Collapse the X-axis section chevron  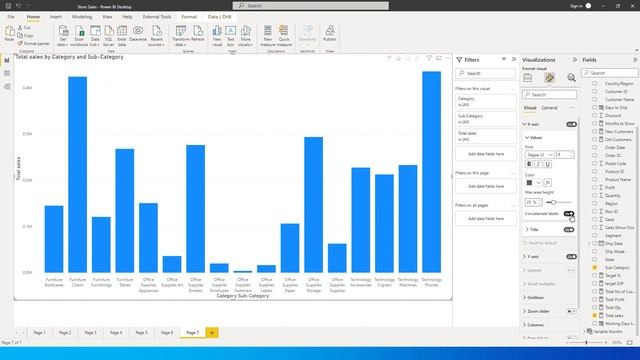[x=525, y=124]
